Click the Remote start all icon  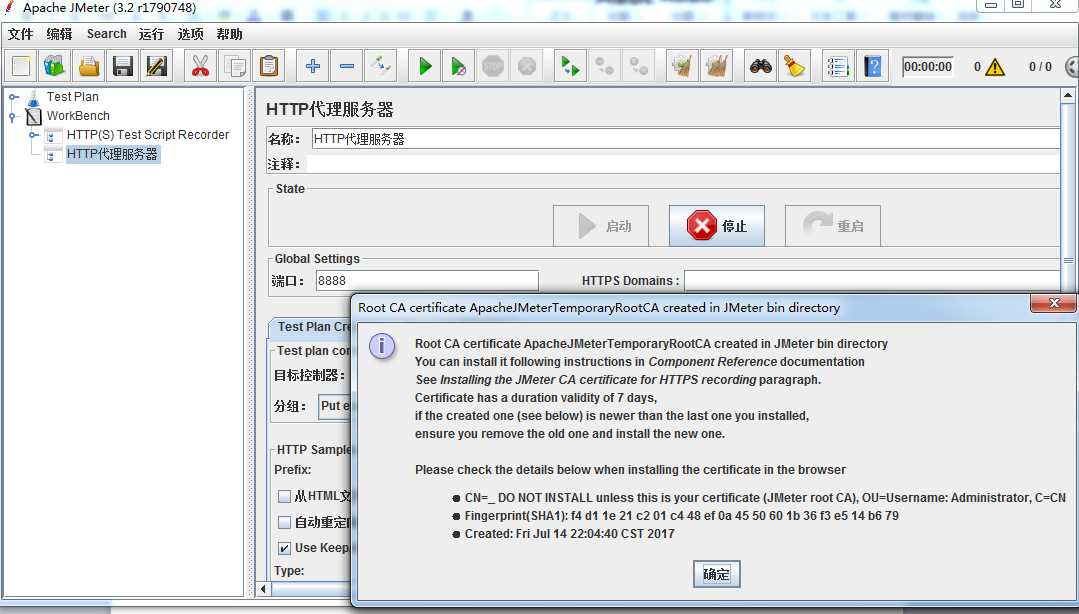pyautogui.click(x=570, y=67)
